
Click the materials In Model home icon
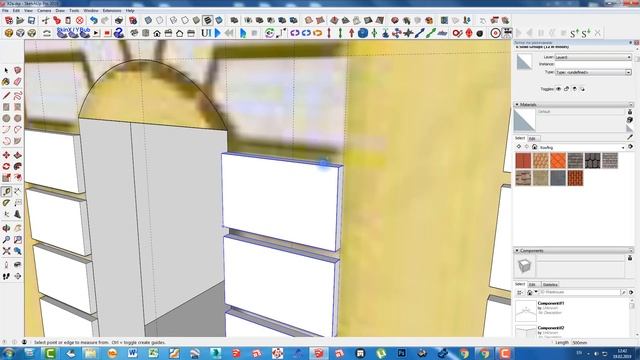point(534,147)
